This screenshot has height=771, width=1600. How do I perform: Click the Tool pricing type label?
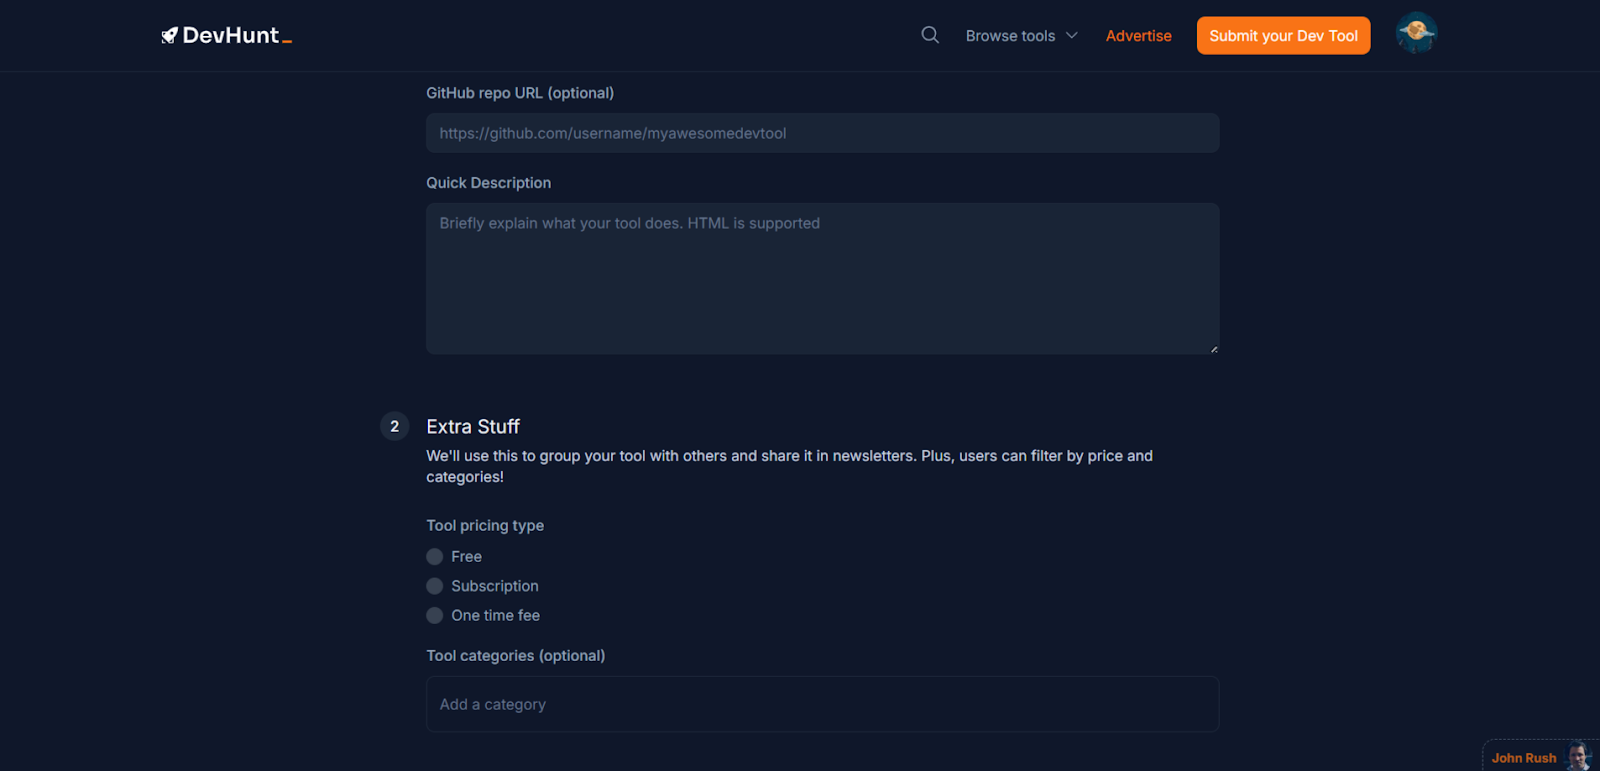(x=485, y=526)
